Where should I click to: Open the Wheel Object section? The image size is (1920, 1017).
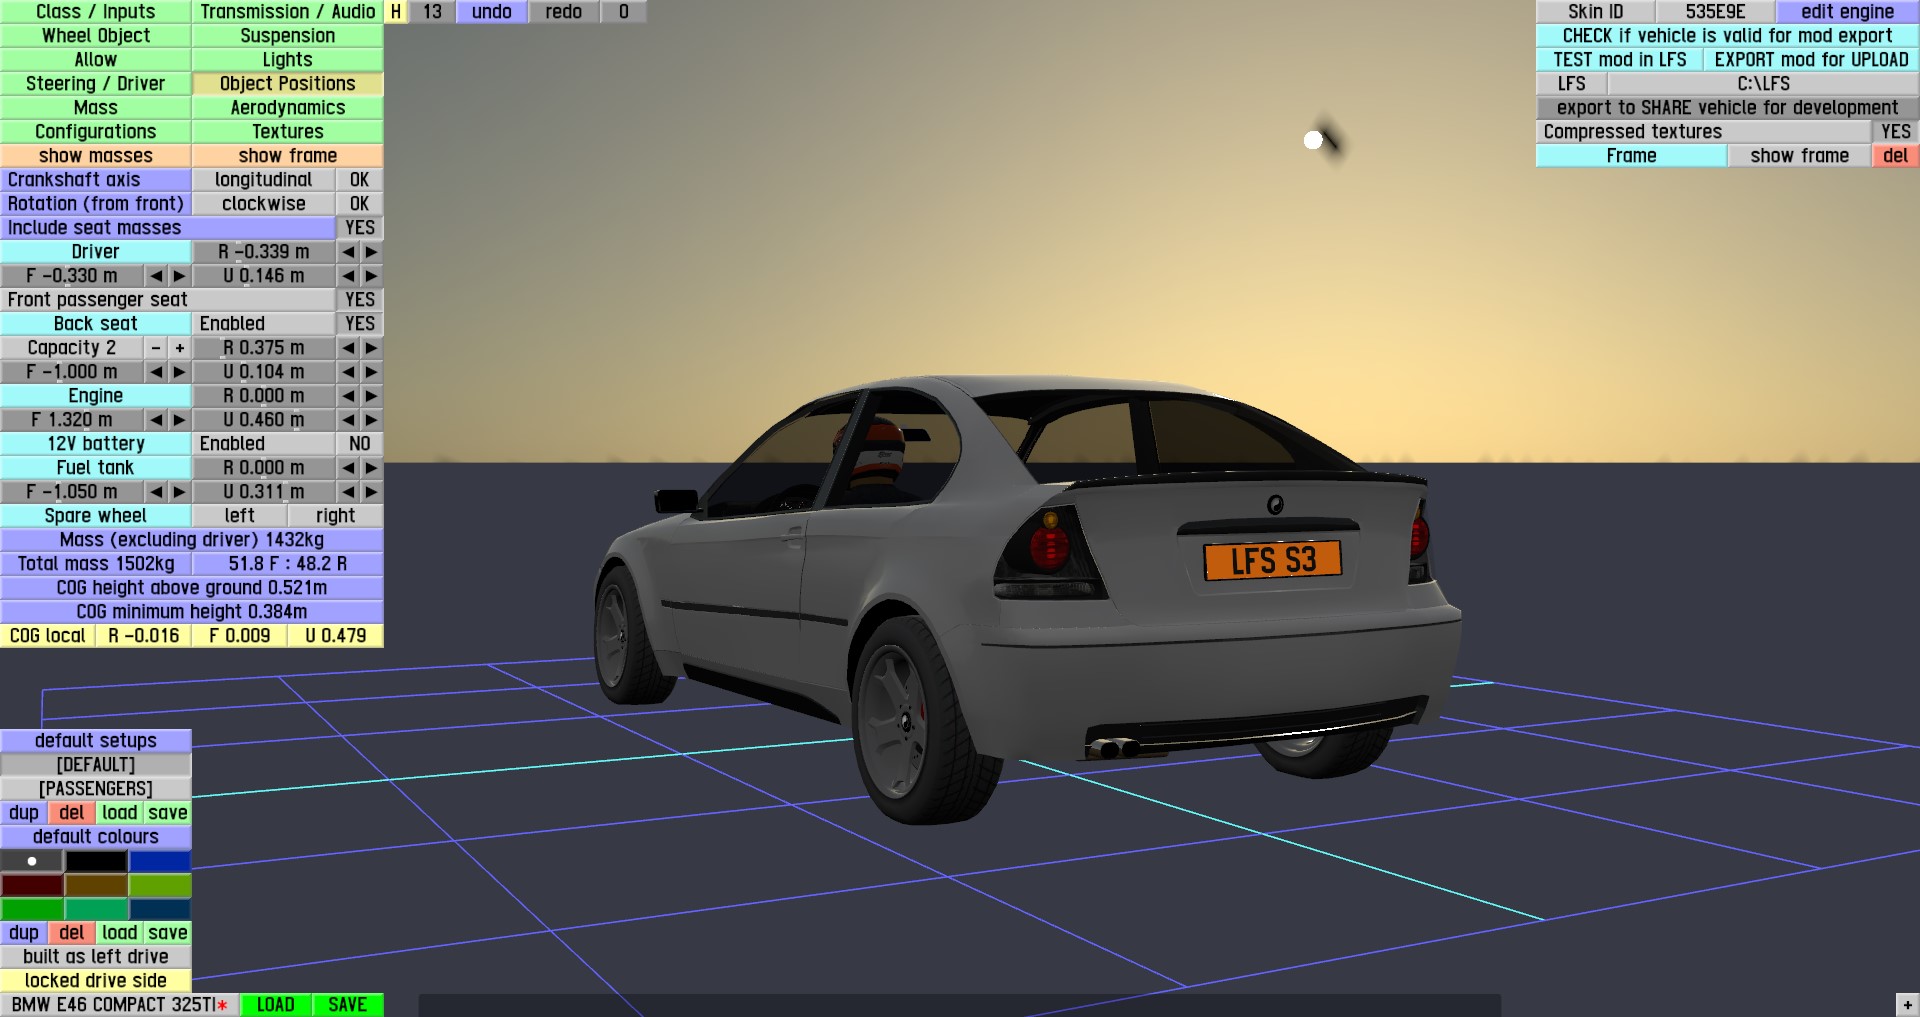(96, 36)
